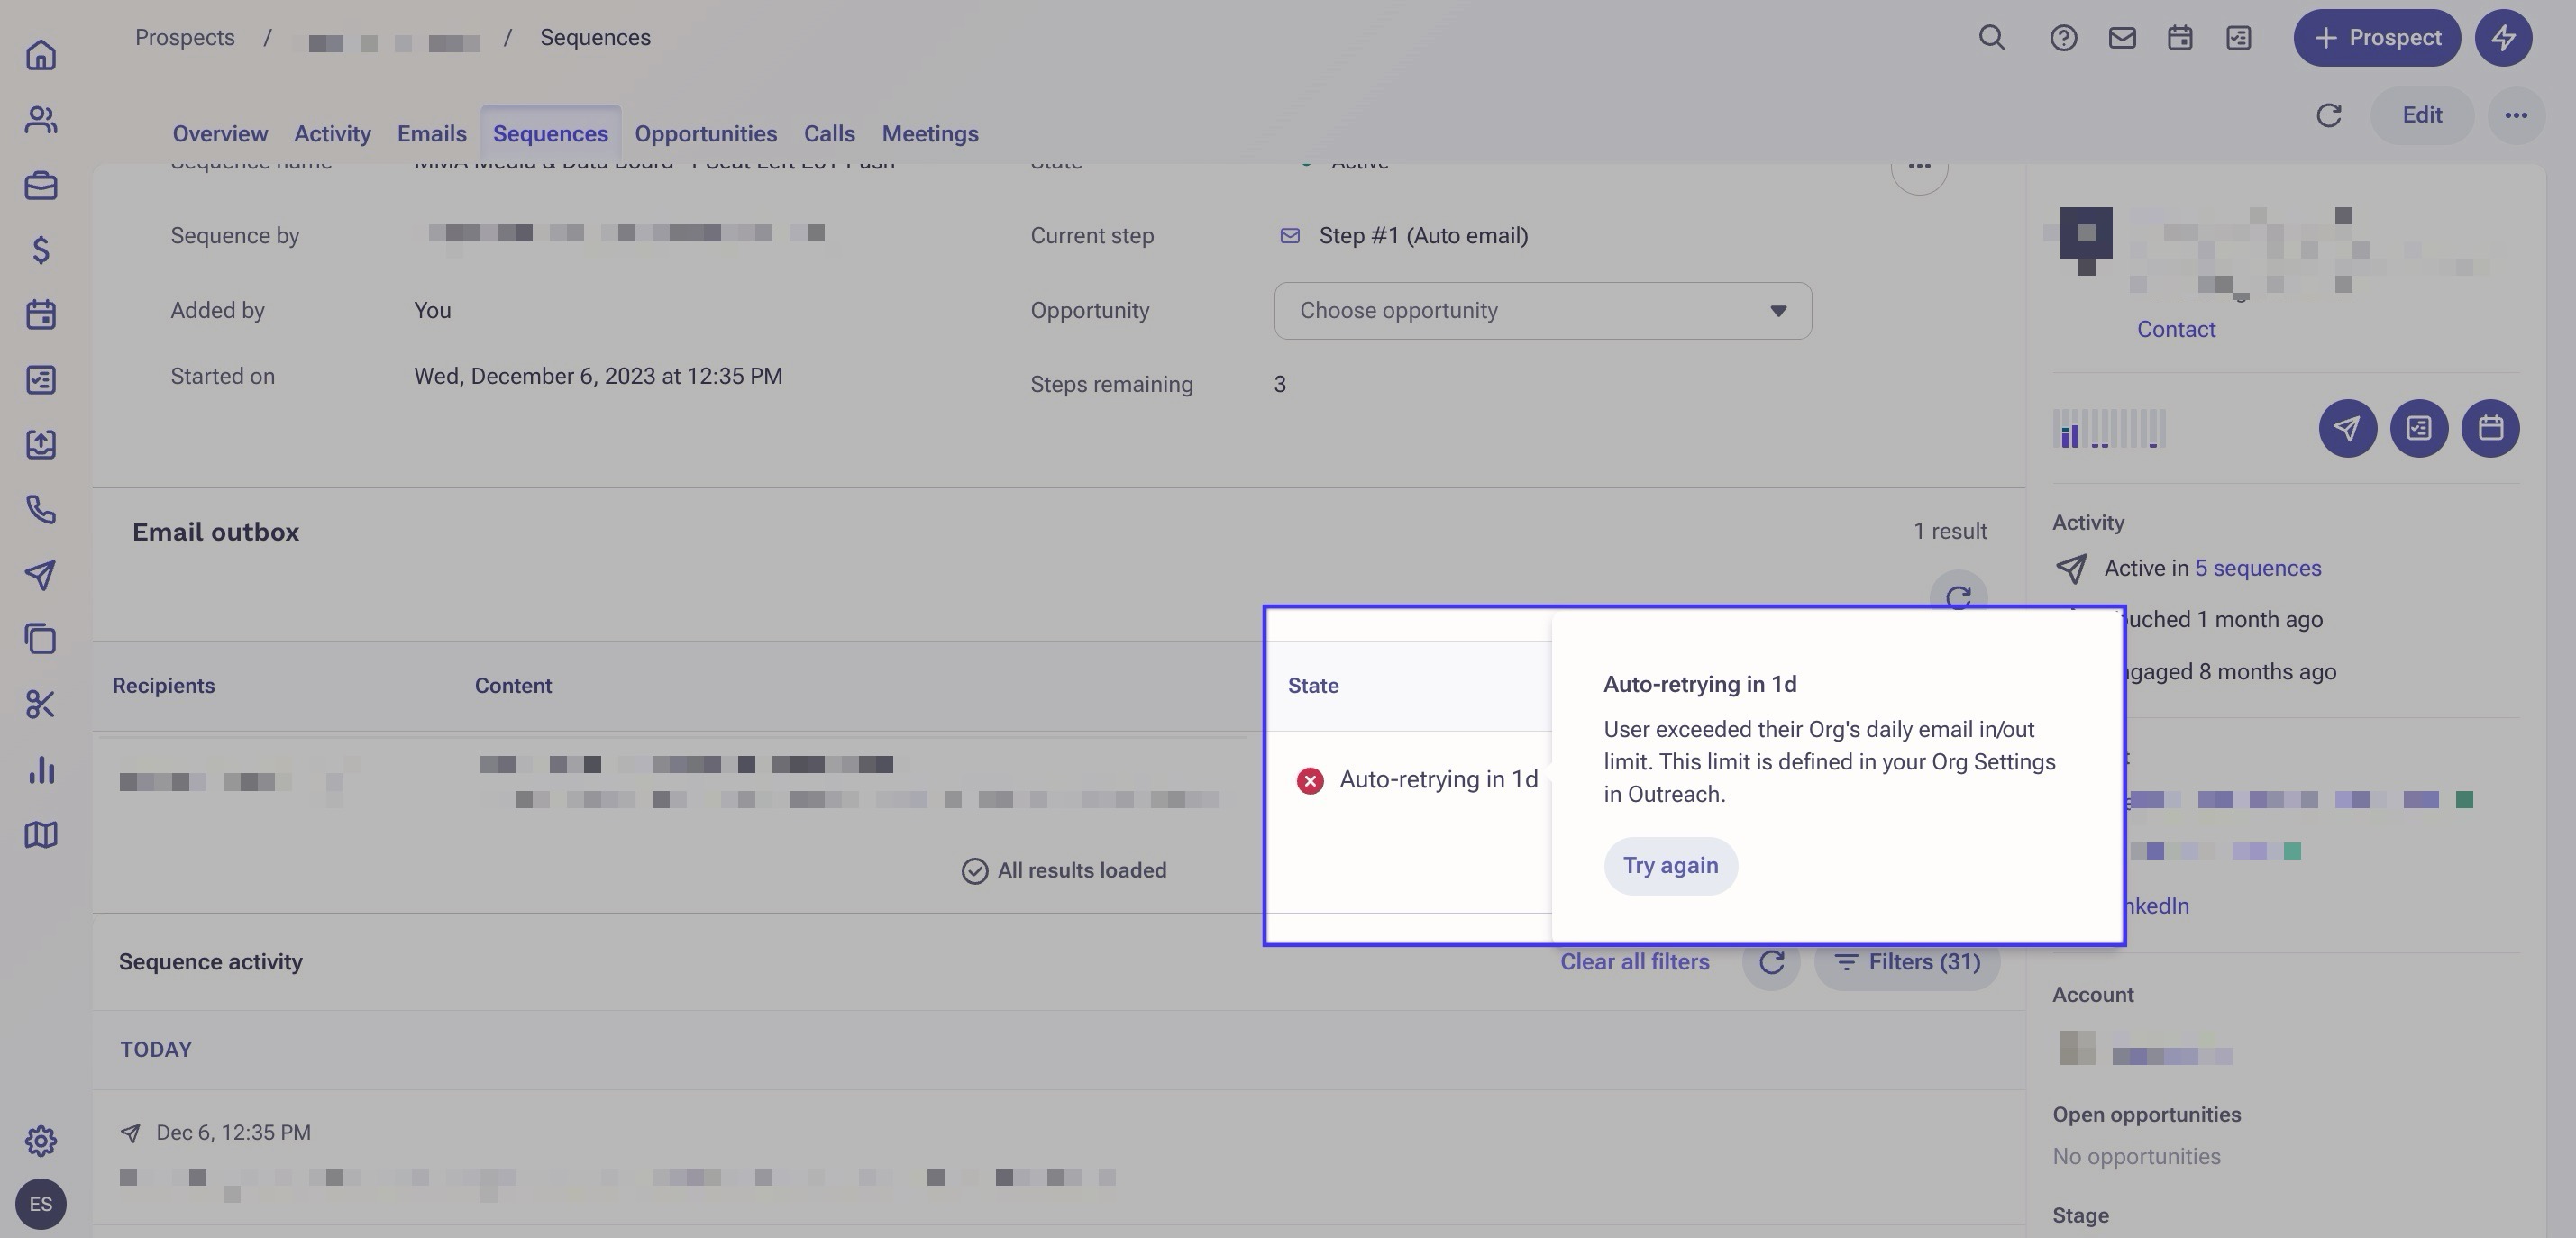This screenshot has width=2576, height=1238.
Task: Open the Filters (31) panel
Action: [x=1906, y=962]
